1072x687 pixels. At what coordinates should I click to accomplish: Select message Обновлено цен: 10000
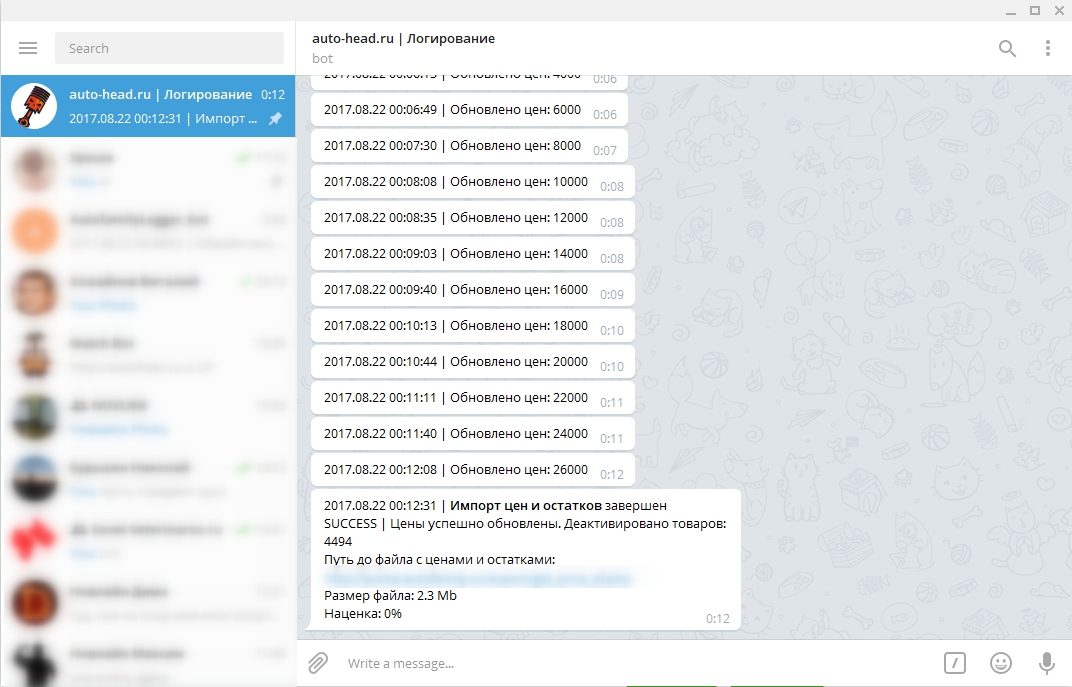coord(472,182)
